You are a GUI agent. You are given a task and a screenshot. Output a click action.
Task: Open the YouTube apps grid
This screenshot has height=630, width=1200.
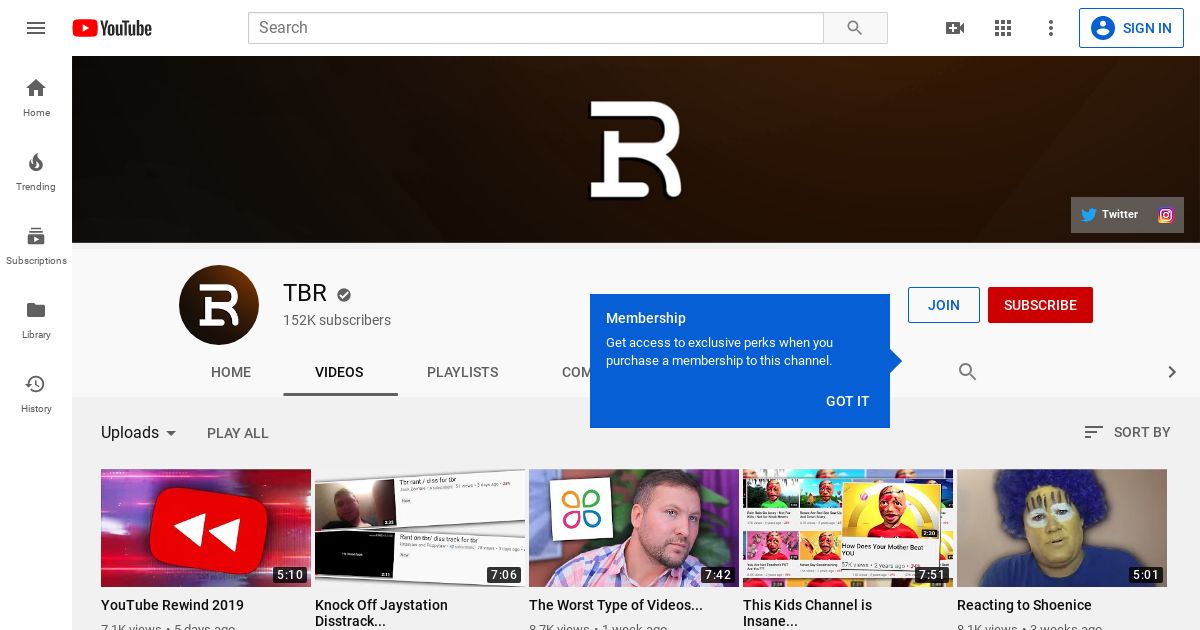click(1003, 28)
